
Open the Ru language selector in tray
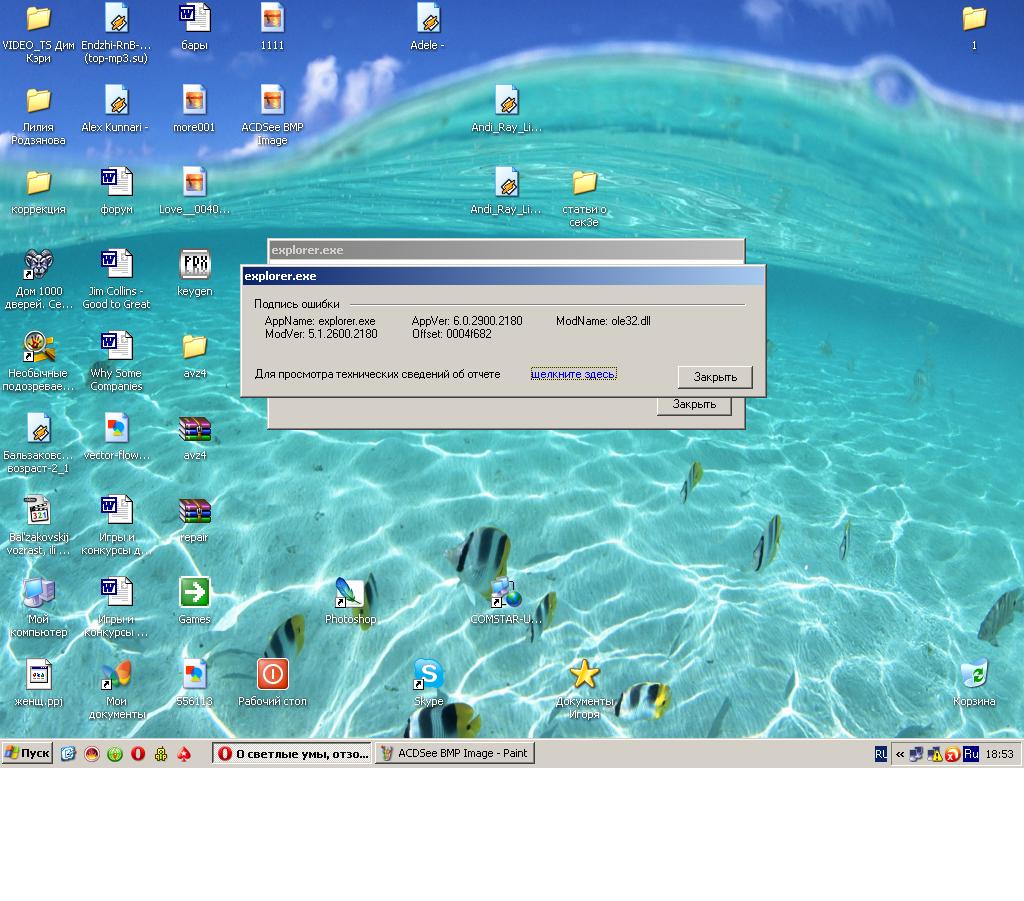[x=970, y=754]
